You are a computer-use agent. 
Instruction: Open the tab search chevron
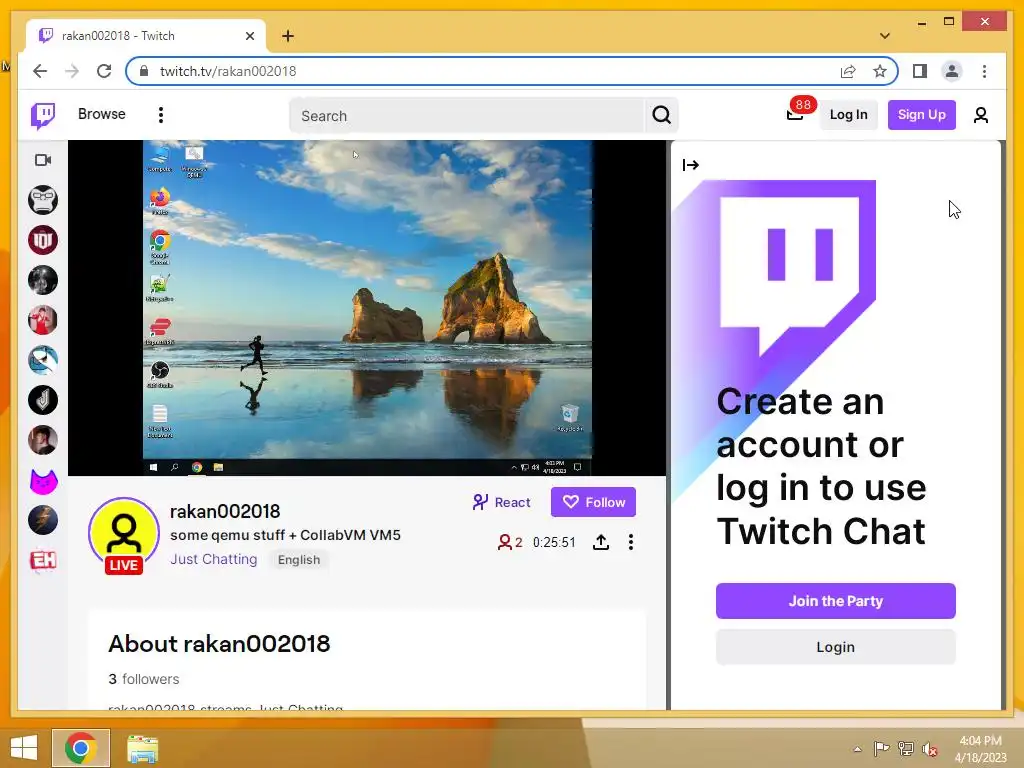coord(885,36)
